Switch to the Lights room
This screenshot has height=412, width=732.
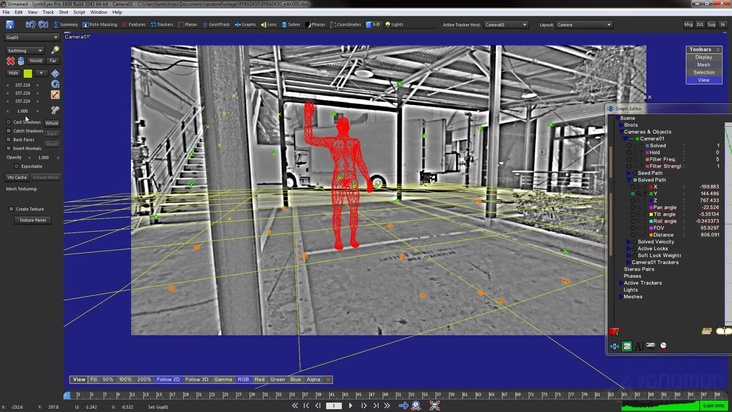pyautogui.click(x=394, y=23)
